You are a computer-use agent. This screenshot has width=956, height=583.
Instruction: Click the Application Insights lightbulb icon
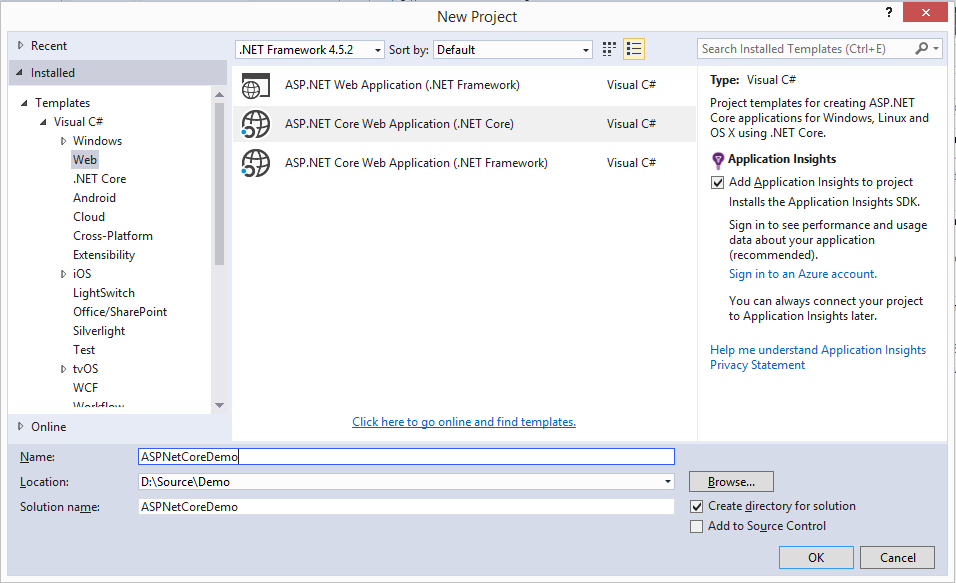pyautogui.click(x=717, y=160)
